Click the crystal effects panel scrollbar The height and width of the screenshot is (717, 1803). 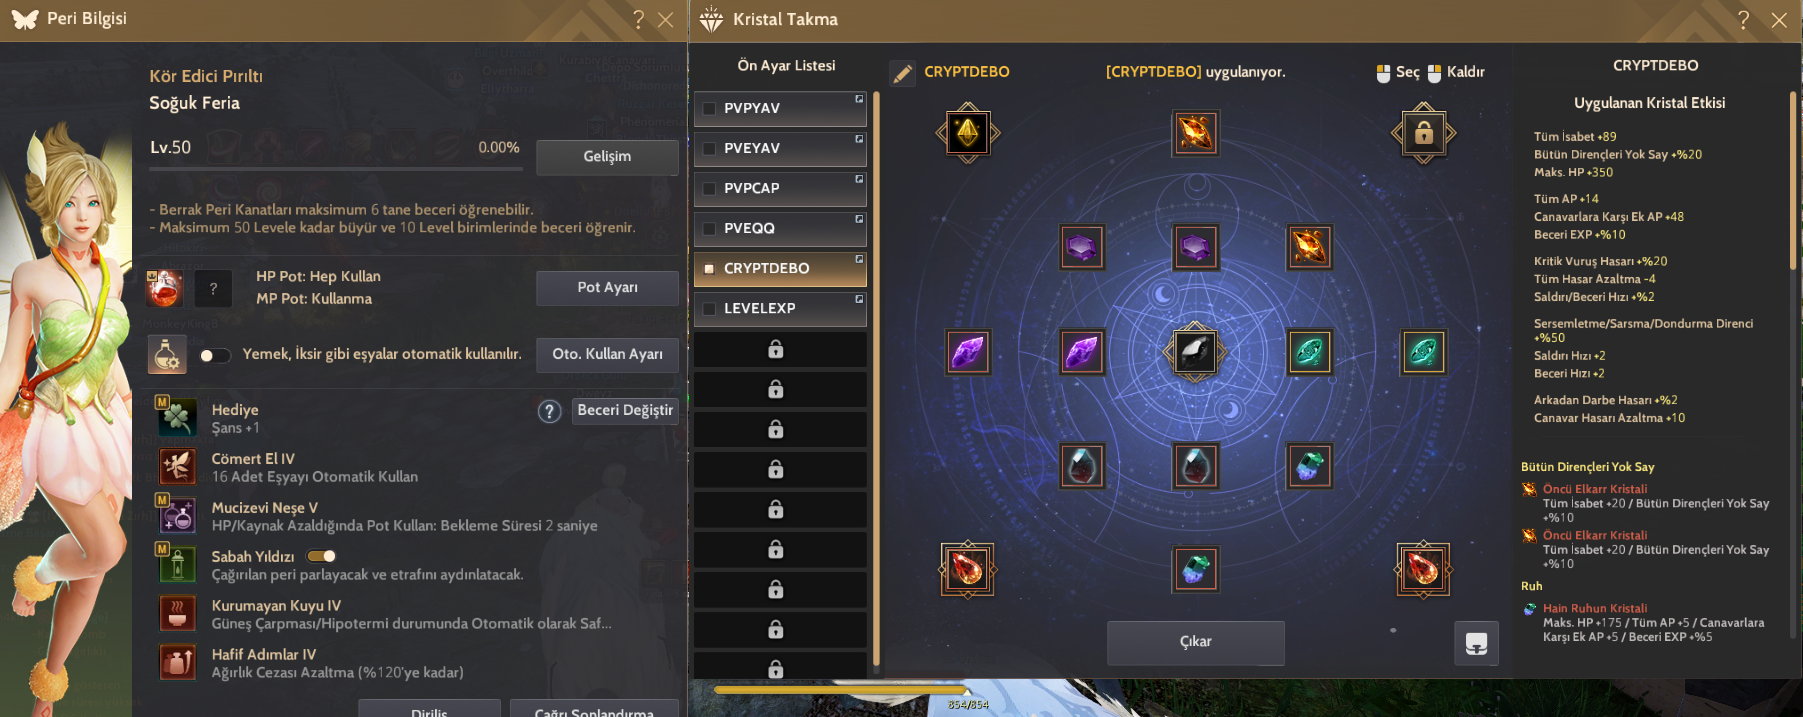click(1793, 162)
